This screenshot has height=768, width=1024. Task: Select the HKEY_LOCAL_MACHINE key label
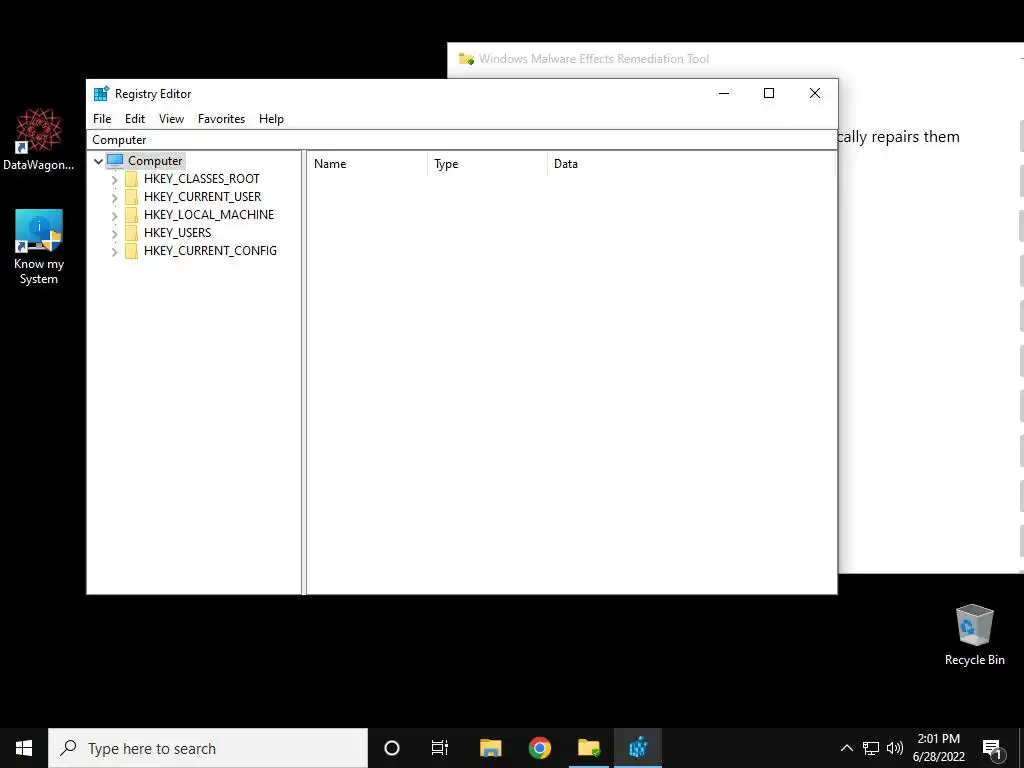[209, 215]
